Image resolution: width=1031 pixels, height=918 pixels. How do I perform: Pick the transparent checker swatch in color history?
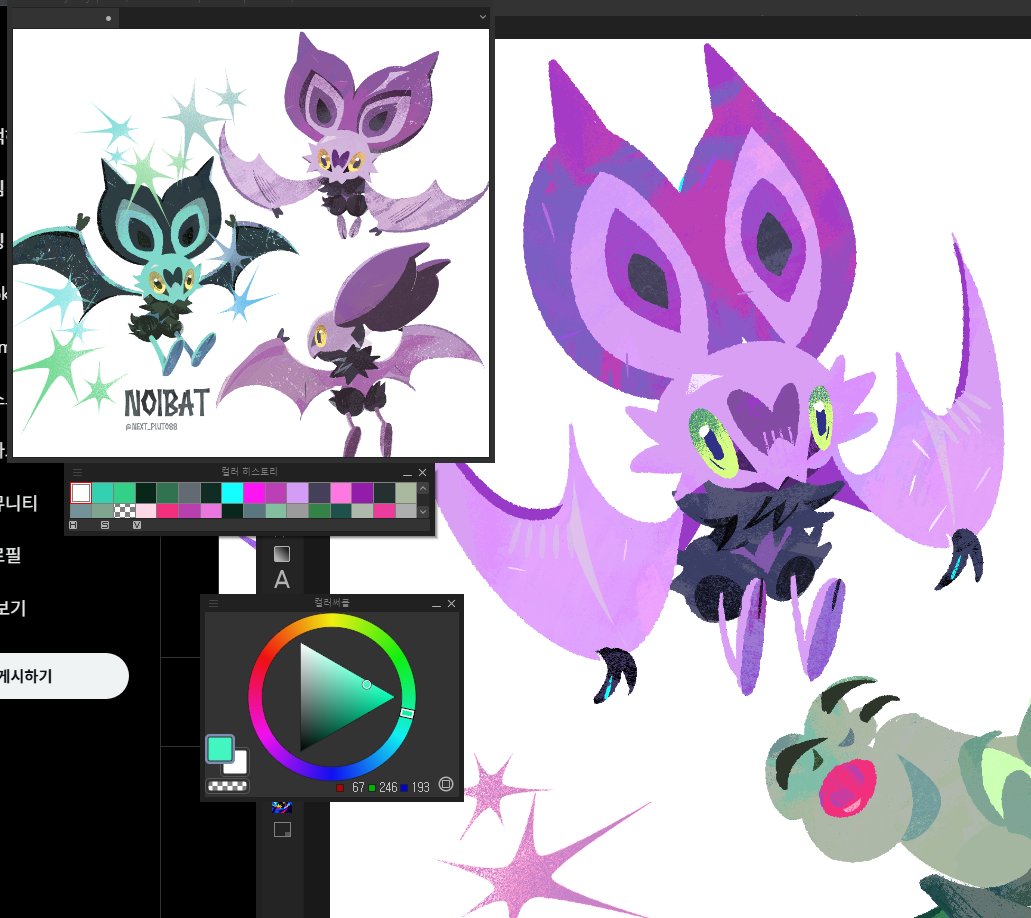coord(124,511)
